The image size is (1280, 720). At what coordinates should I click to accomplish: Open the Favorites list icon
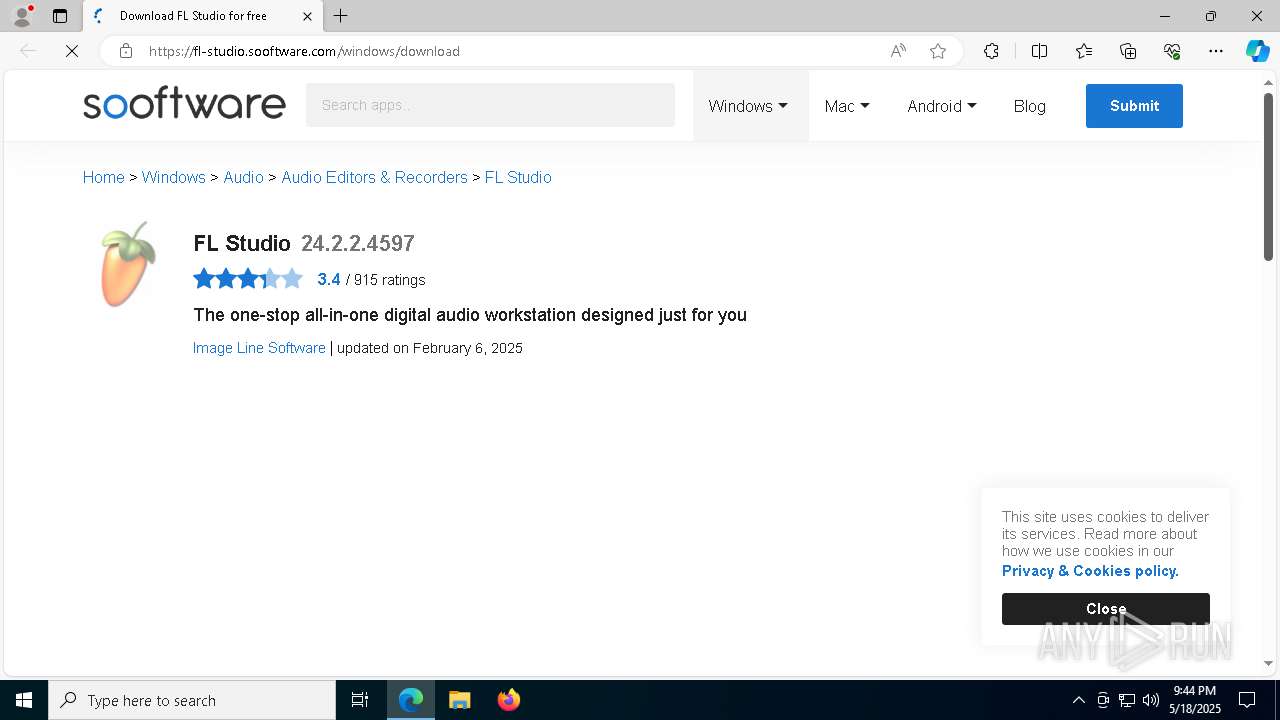(1084, 51)
